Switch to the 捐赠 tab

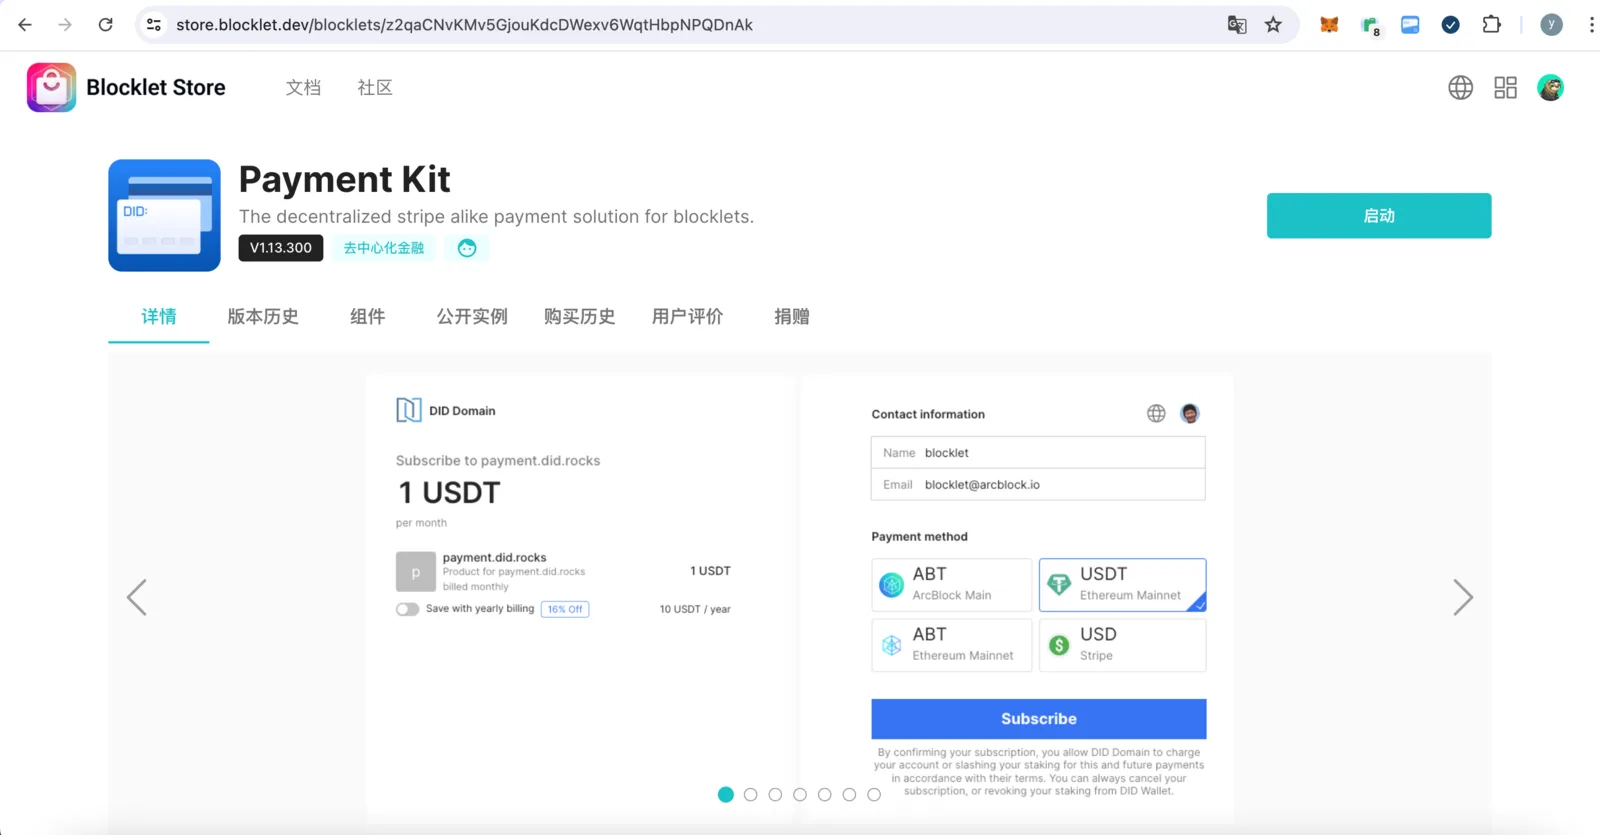[791, 317]
